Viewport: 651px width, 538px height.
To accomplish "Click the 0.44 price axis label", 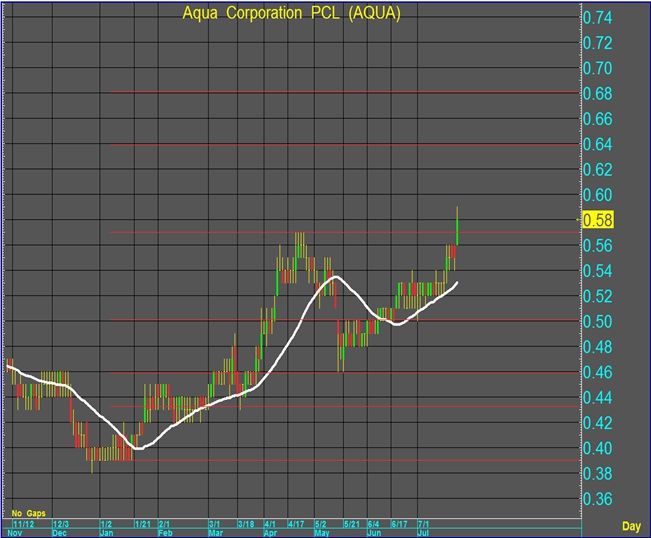I will pos(597,398).
